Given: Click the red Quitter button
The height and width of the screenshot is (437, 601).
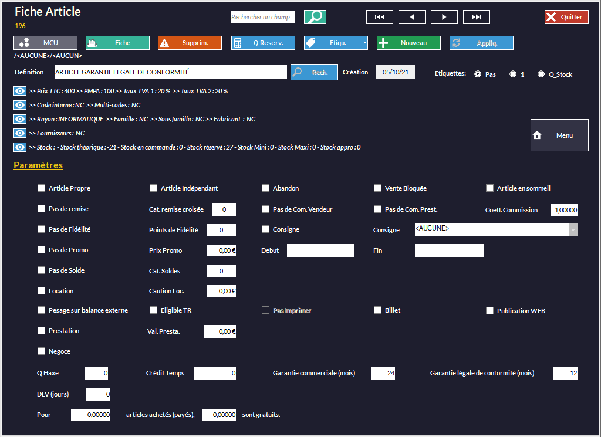Looking at the screenshot, I should click(x=566, y=17).
